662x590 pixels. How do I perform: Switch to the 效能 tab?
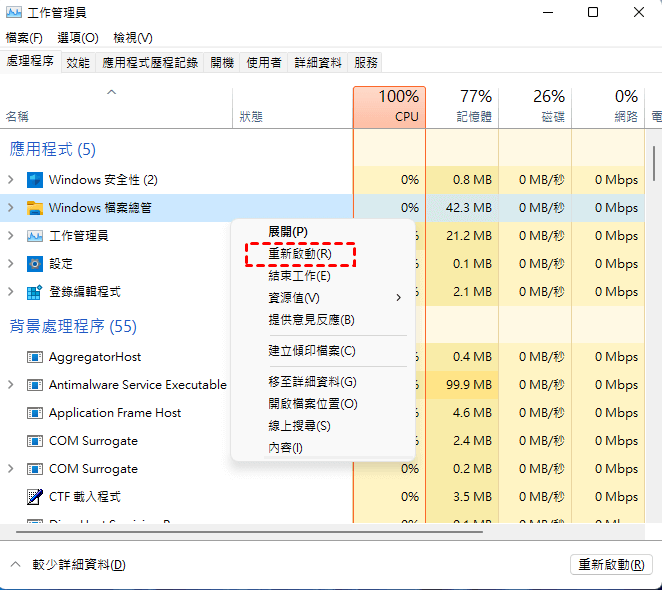[78, 62]
